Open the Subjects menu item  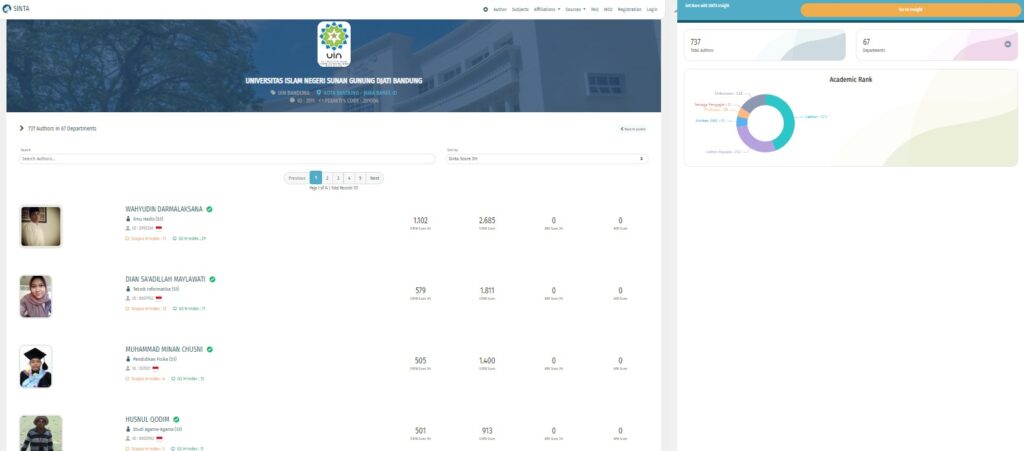[520, 9]
